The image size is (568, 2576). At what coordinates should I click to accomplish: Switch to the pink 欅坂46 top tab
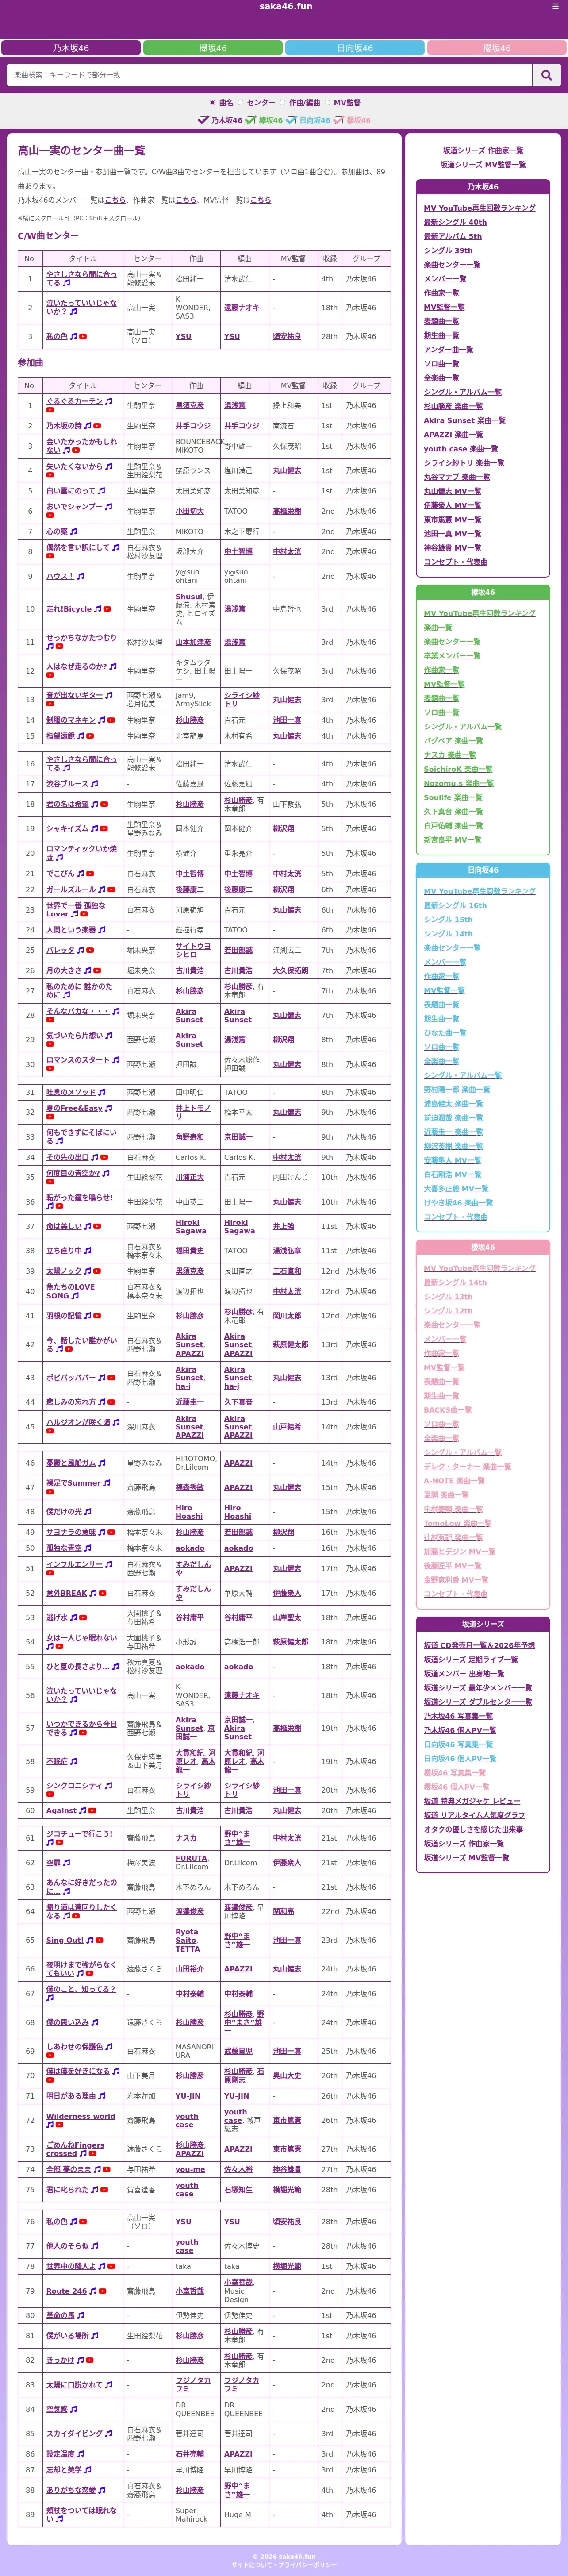(497, 48)
